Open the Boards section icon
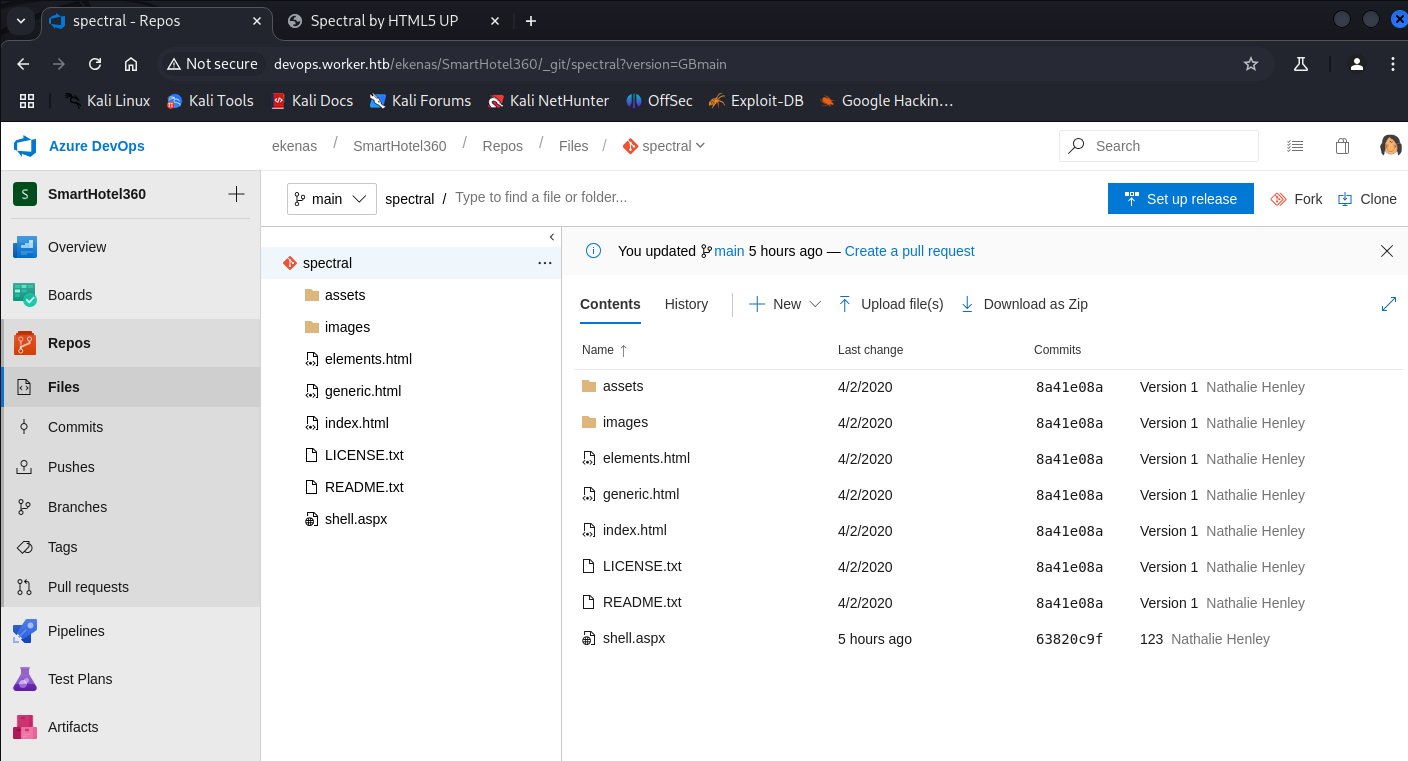 [25, 295]
